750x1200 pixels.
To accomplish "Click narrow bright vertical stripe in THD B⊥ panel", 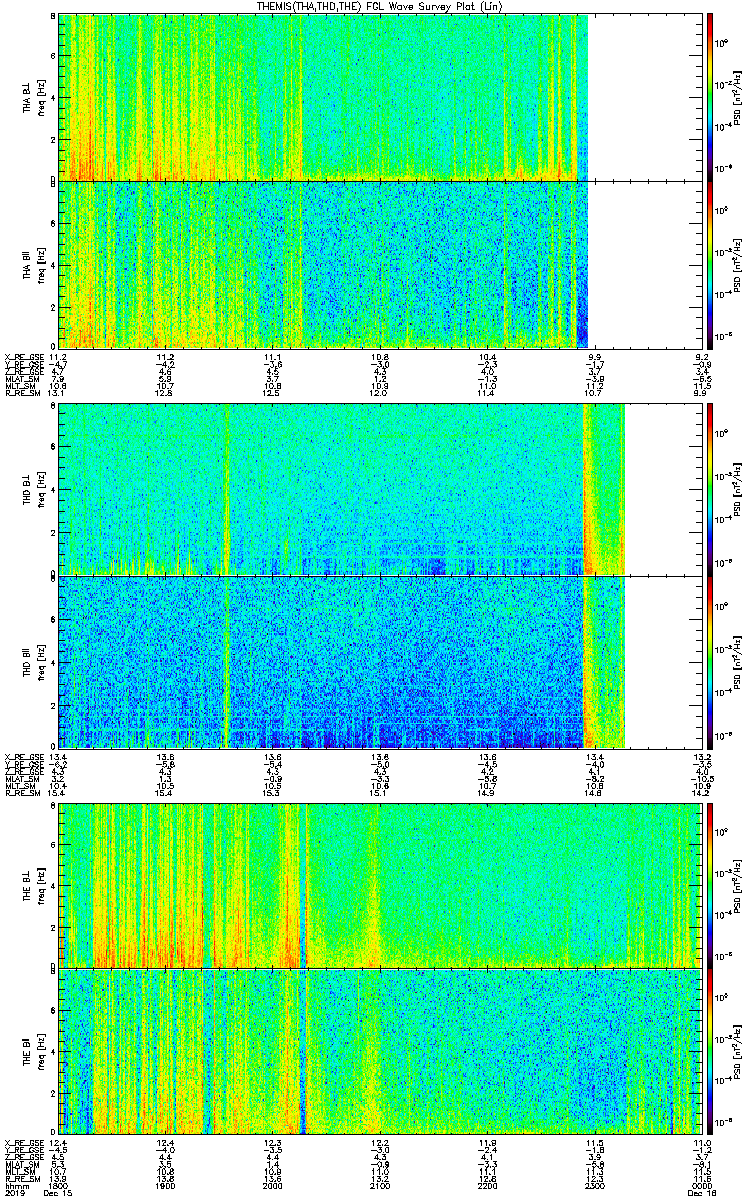I will click(x=227, y=488).
